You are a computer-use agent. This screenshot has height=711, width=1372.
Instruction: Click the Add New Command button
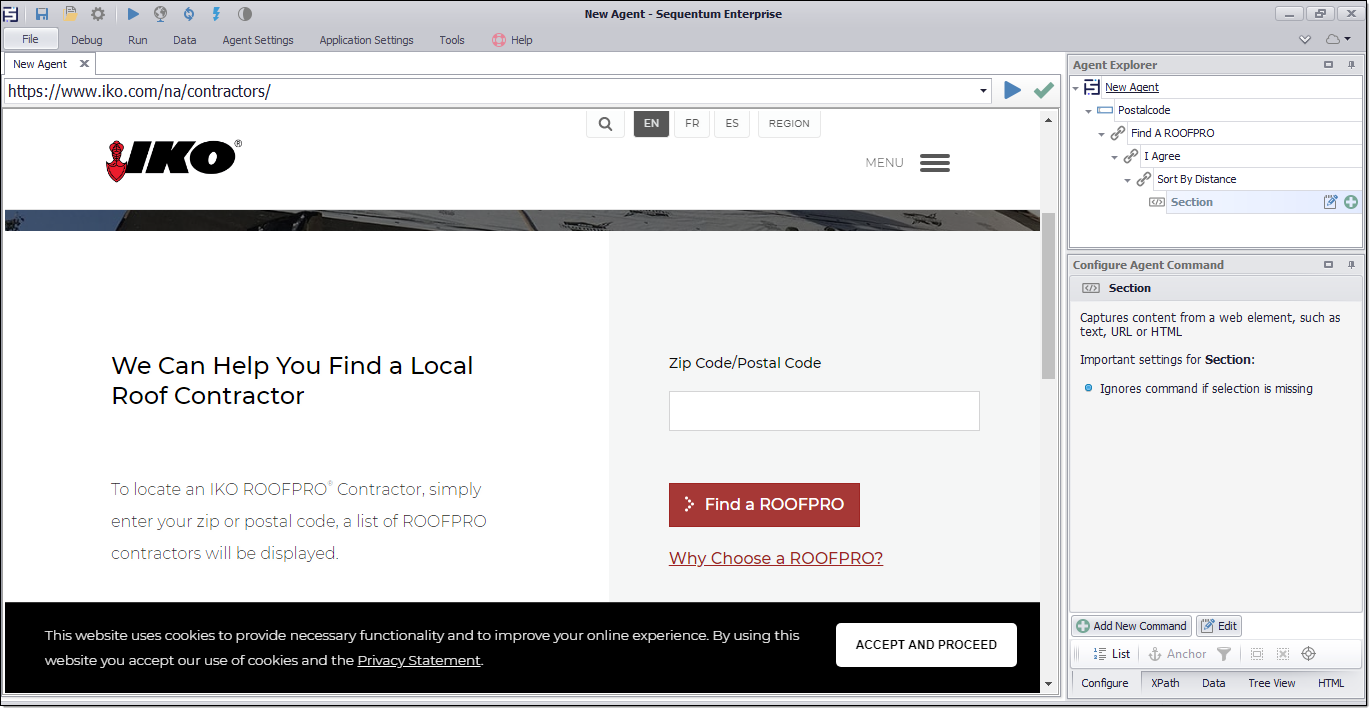(x=1131, y=626)
